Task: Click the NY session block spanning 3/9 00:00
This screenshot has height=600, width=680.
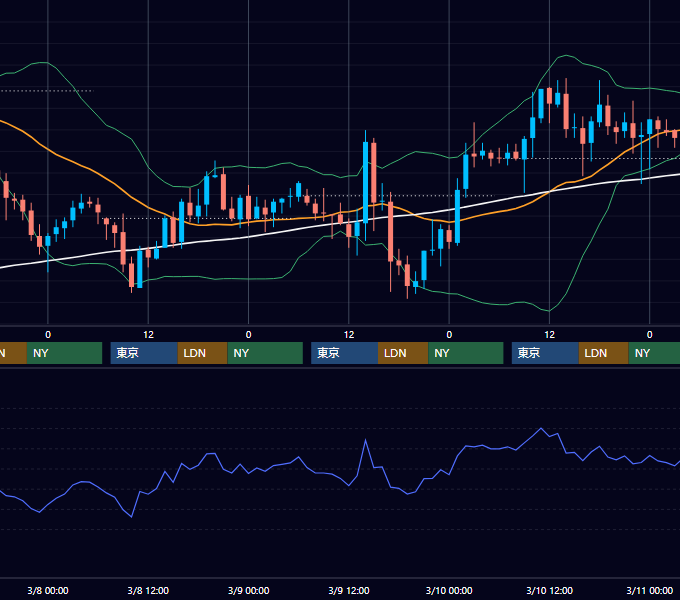Action: (x=265, y=353)
